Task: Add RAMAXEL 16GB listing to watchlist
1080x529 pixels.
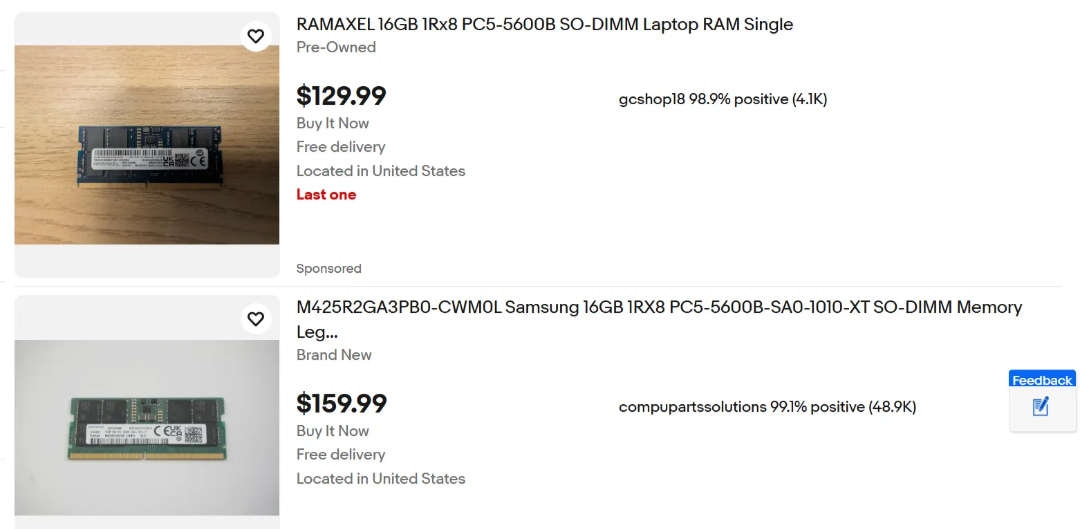Action: click(256, 36)
